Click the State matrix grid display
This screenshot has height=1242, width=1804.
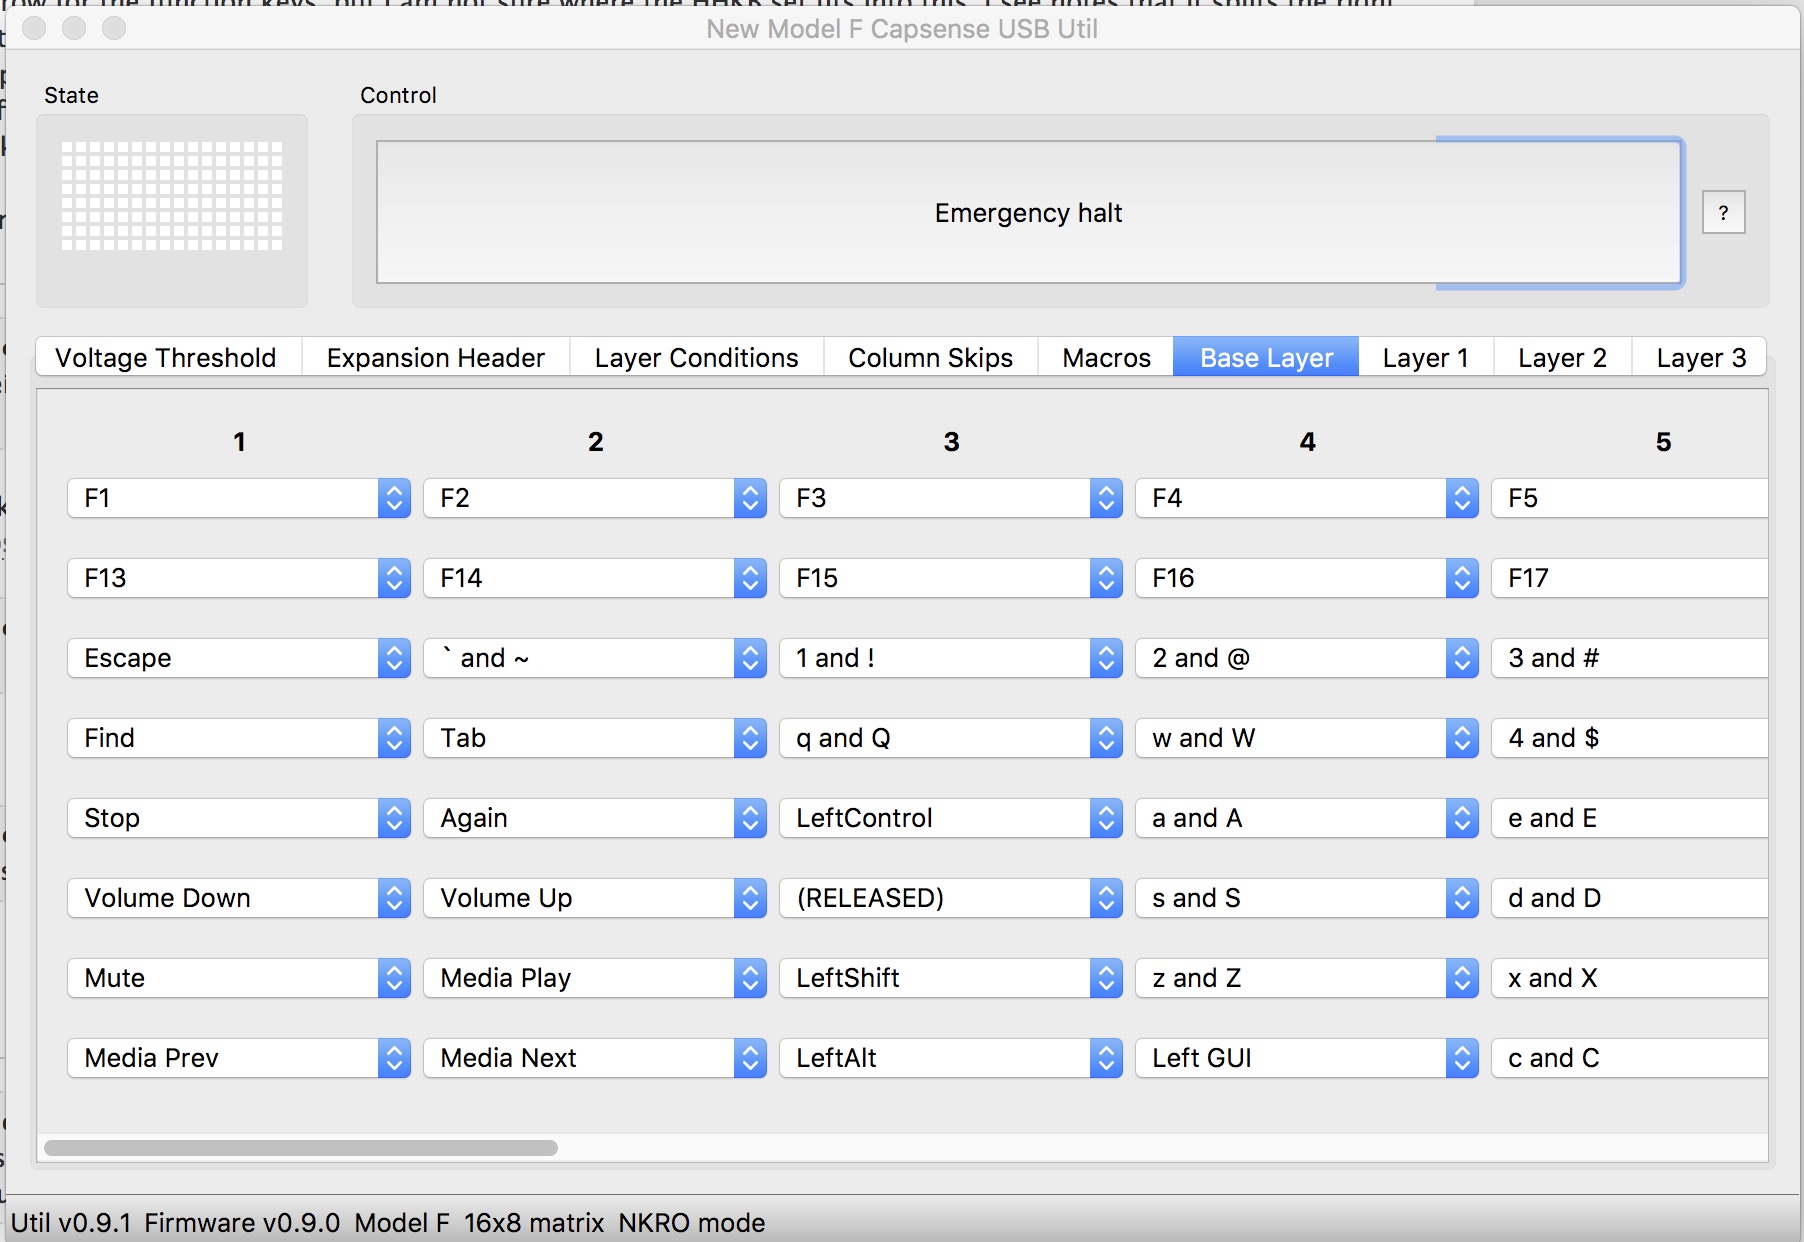[172, 196]
